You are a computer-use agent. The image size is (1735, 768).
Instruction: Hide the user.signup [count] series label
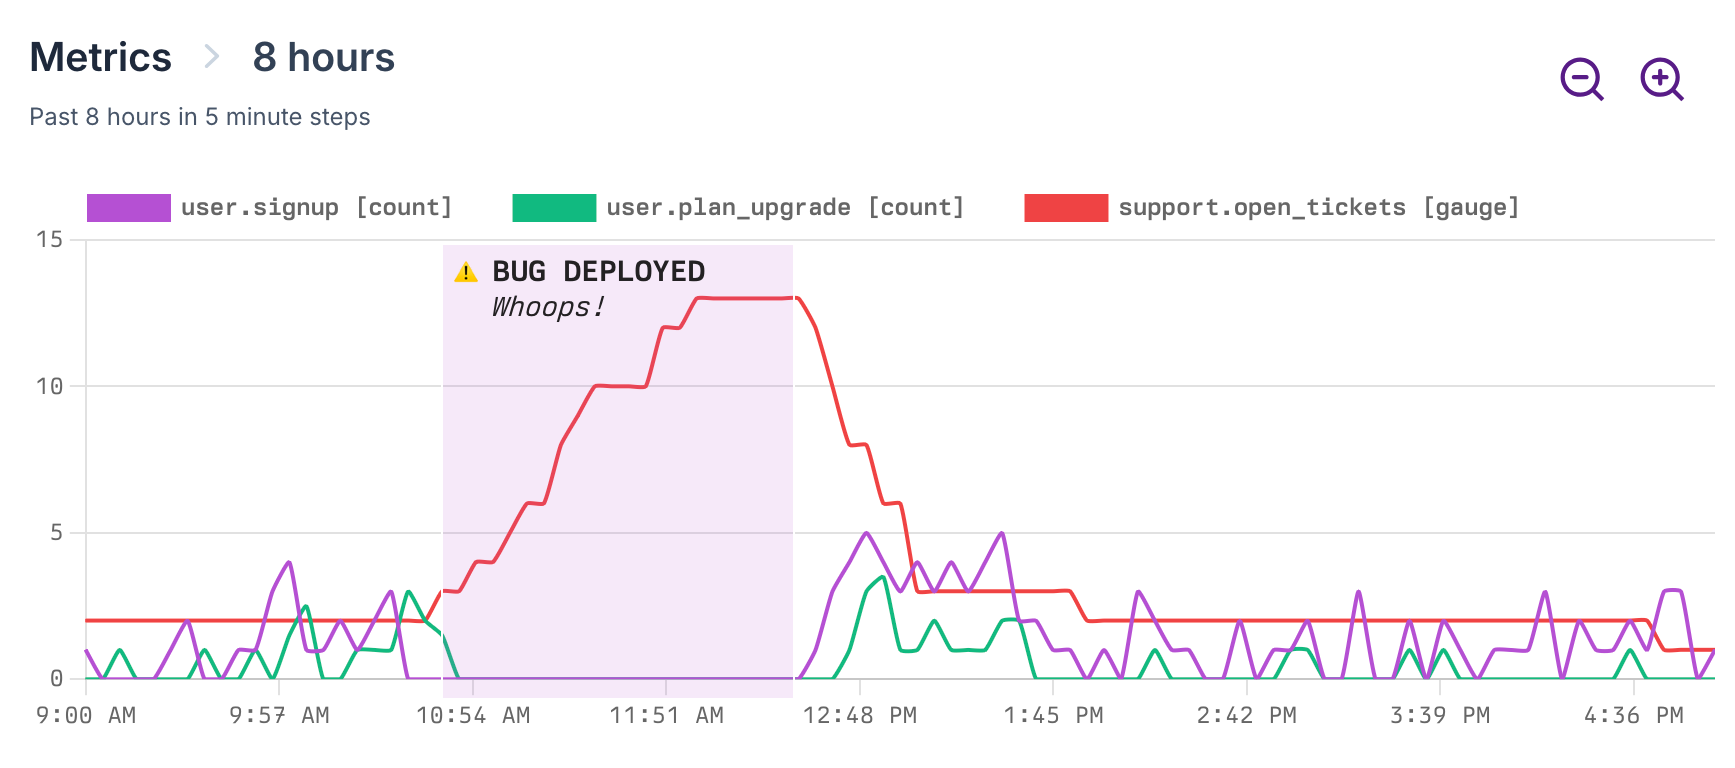[316, 208]
